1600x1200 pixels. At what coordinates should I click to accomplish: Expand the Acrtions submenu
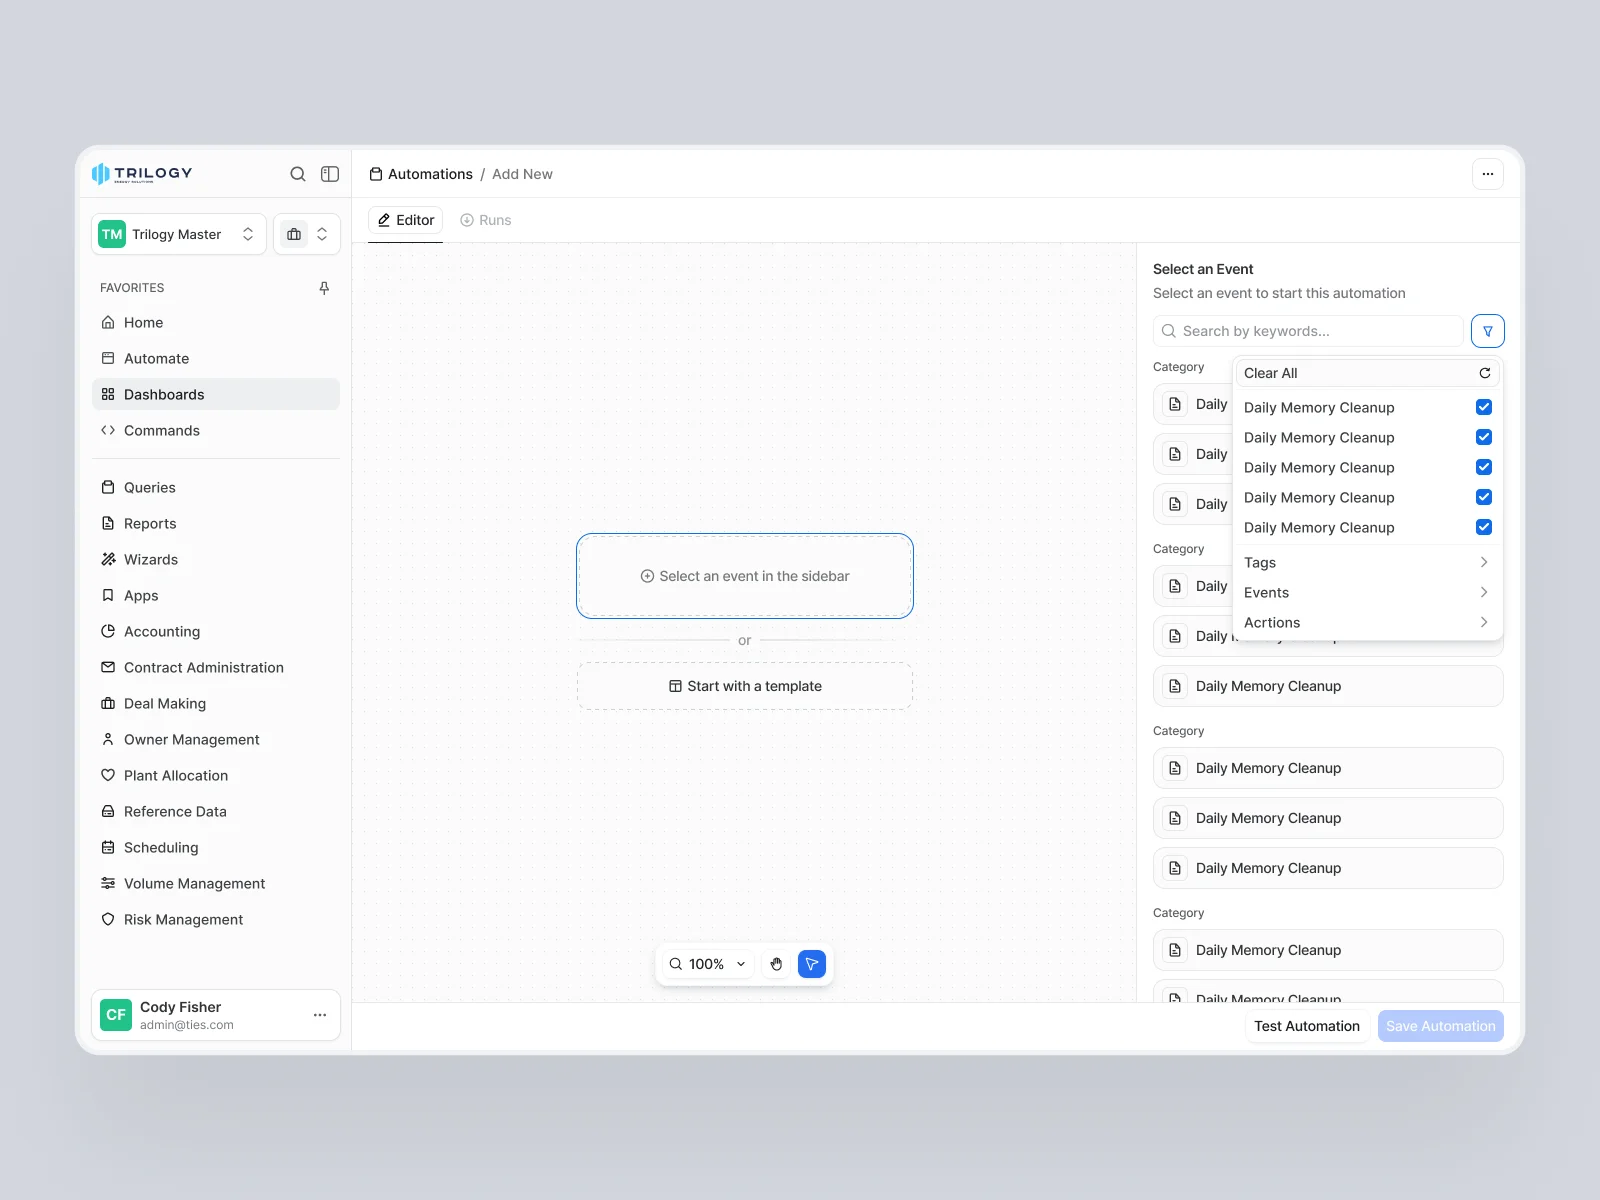point(1366,622)
